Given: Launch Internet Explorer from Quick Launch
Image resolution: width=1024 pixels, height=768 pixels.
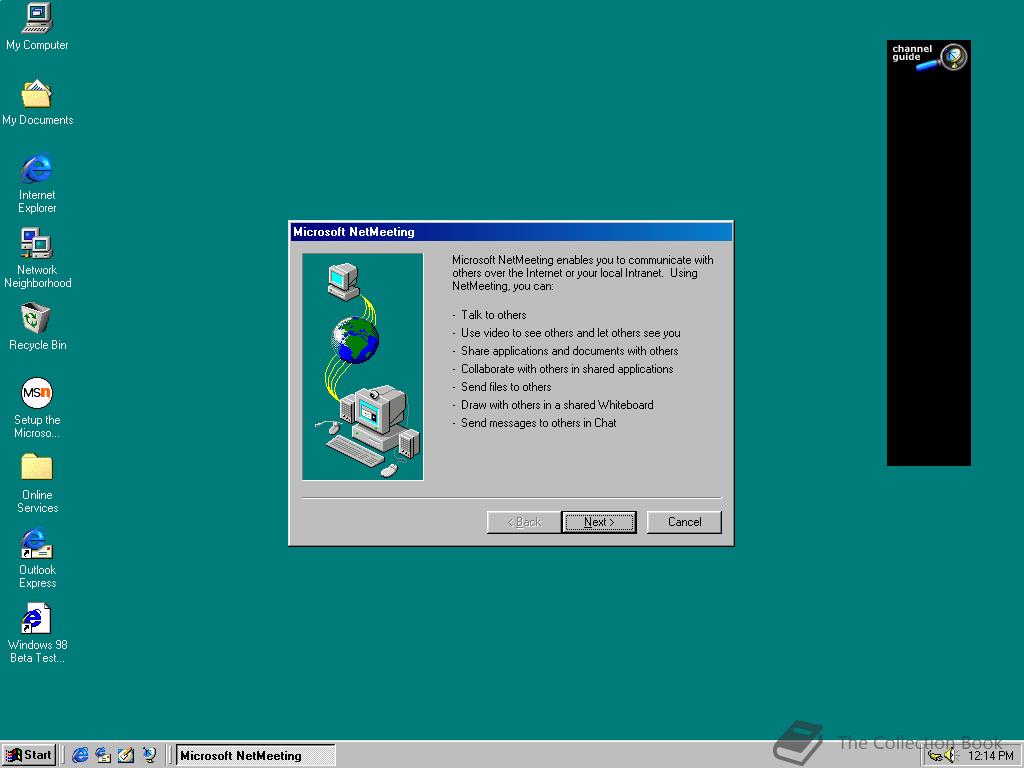Looking at the screenshot, I should 80,755.
